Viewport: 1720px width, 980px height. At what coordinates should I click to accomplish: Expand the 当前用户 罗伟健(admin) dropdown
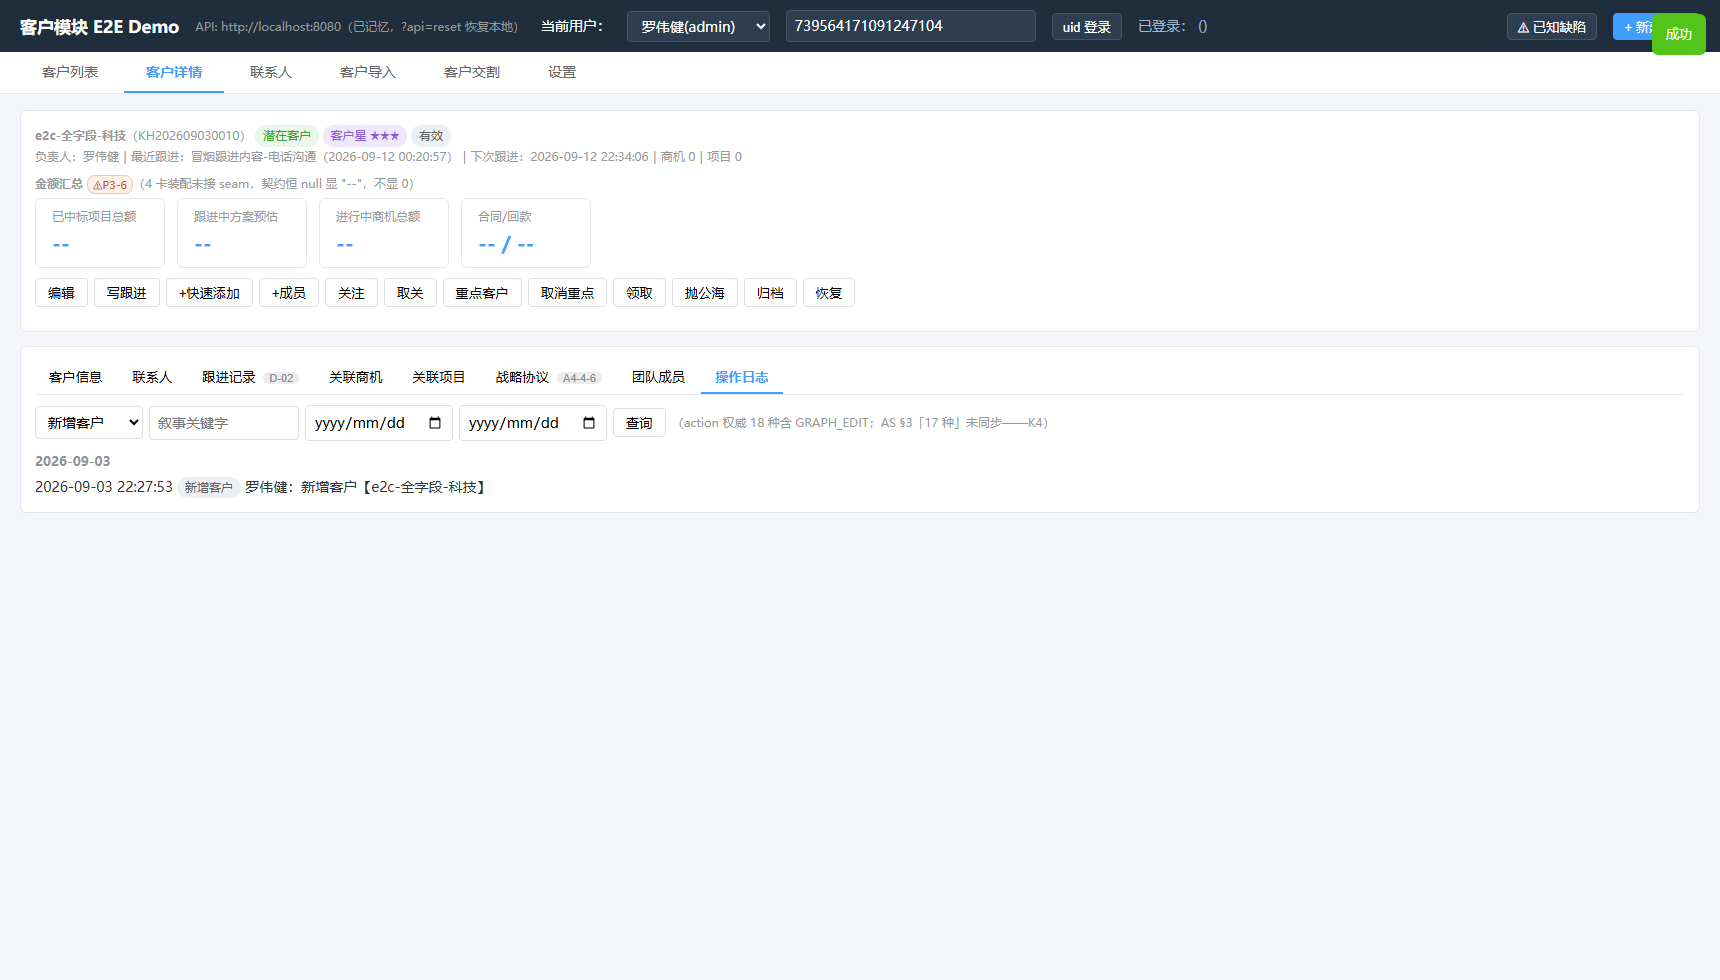(698, 26)
